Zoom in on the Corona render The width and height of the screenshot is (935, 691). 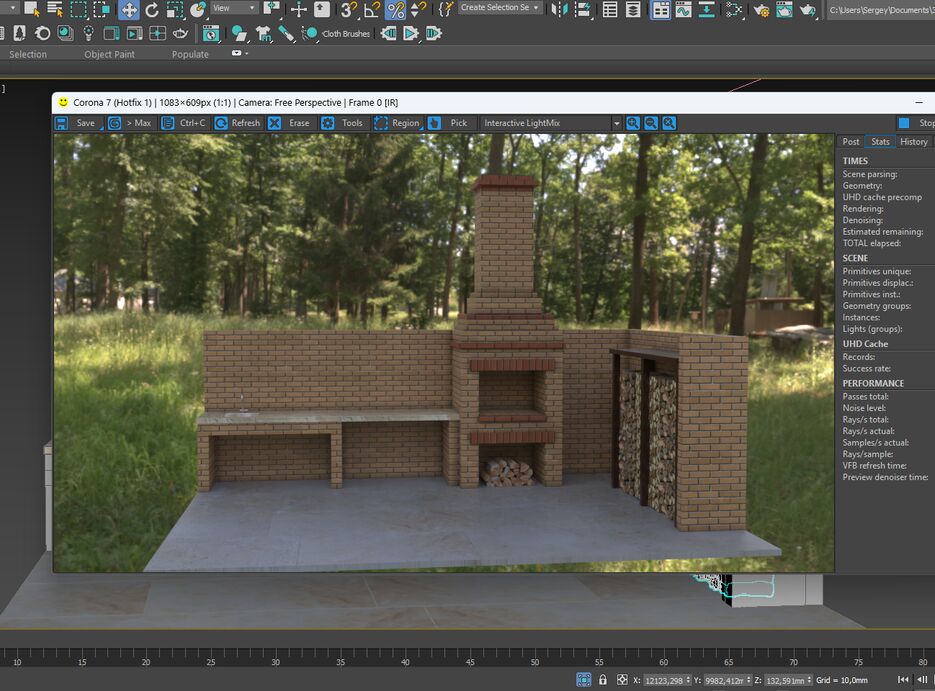click(x=633, y=123)
